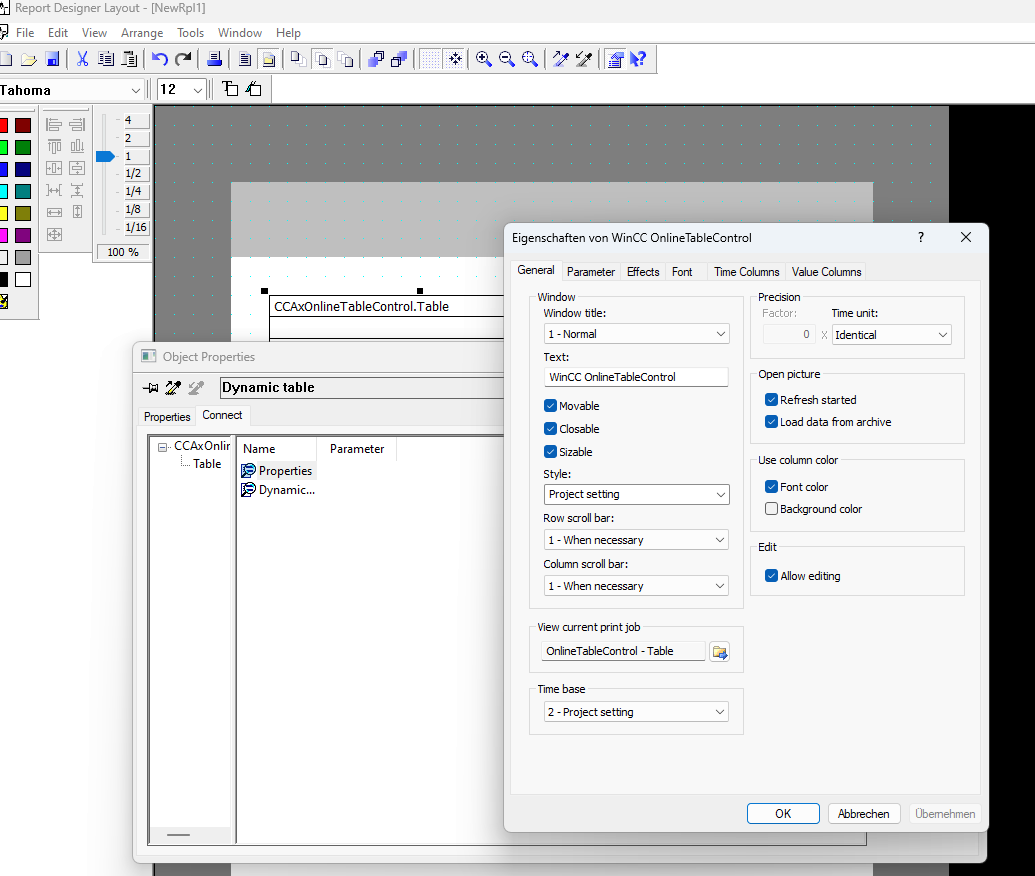Pick the dark green color swatch
The image size is (1035, 876).
pos(23,148)
